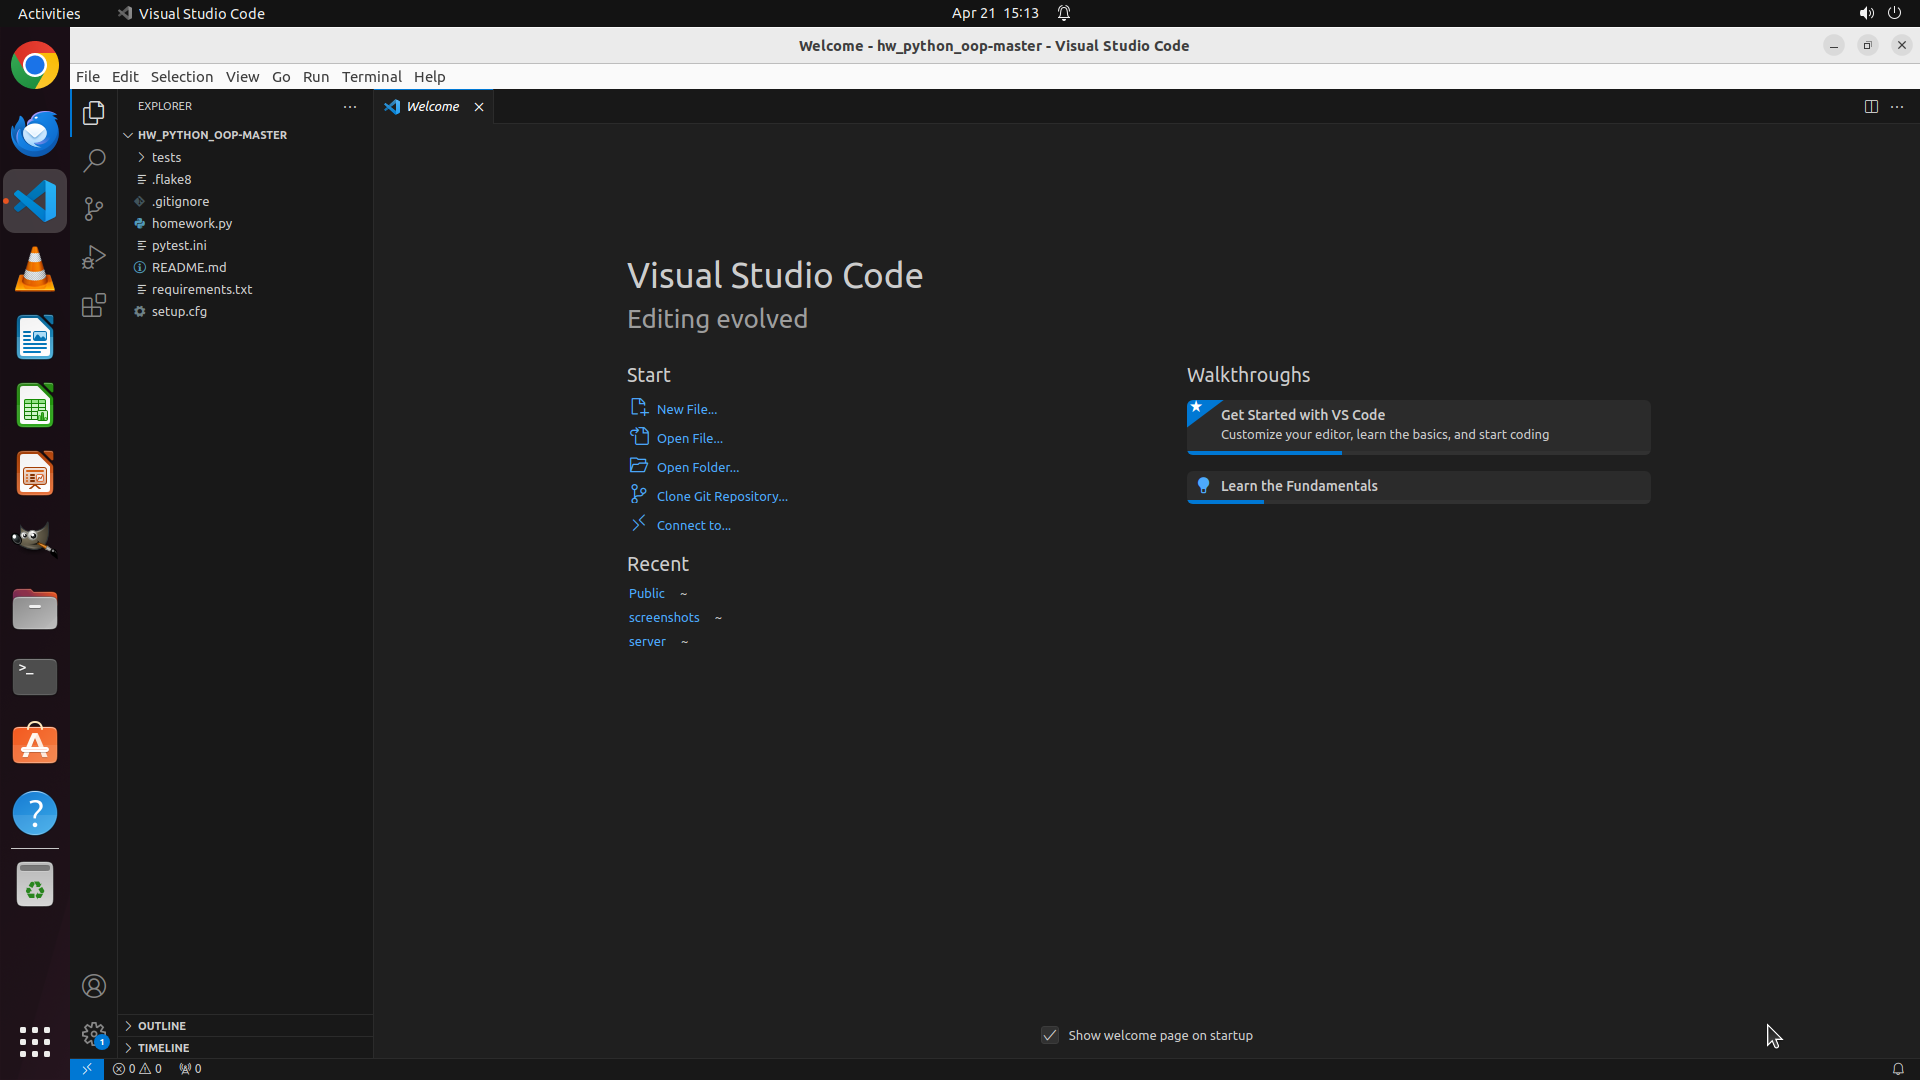Click the Accounts icon
The image size is (1920, 1080).
[x=94, y=986]
